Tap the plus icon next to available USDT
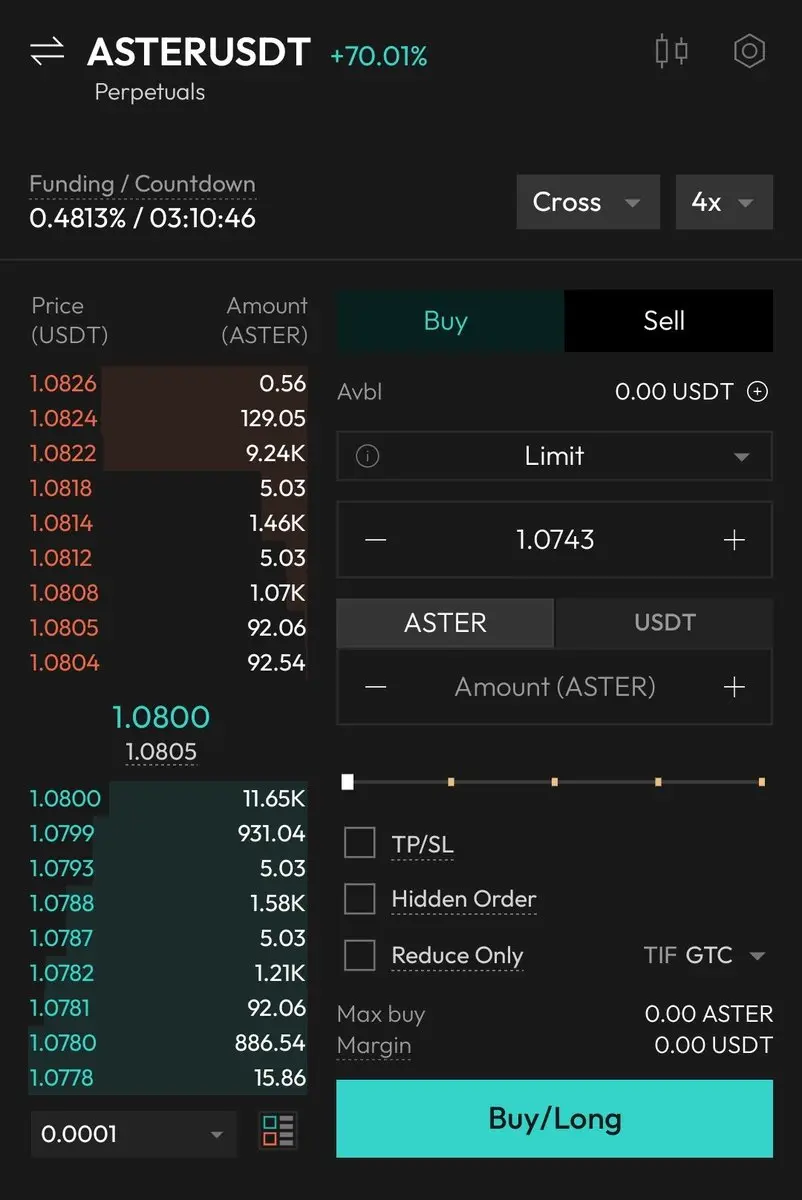 pyautogui.click(x=758, y=392)
